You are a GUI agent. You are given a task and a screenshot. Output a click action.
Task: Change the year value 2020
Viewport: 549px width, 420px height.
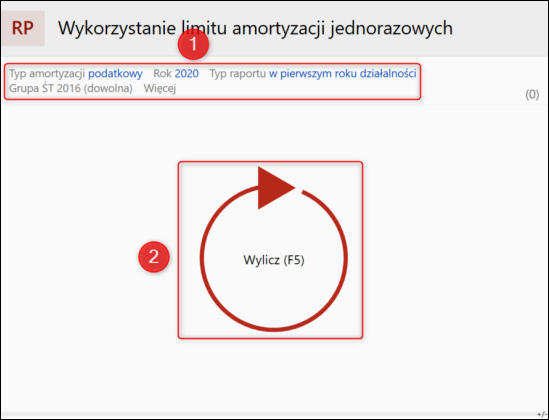pyautogui.click(x=187, y=74)
